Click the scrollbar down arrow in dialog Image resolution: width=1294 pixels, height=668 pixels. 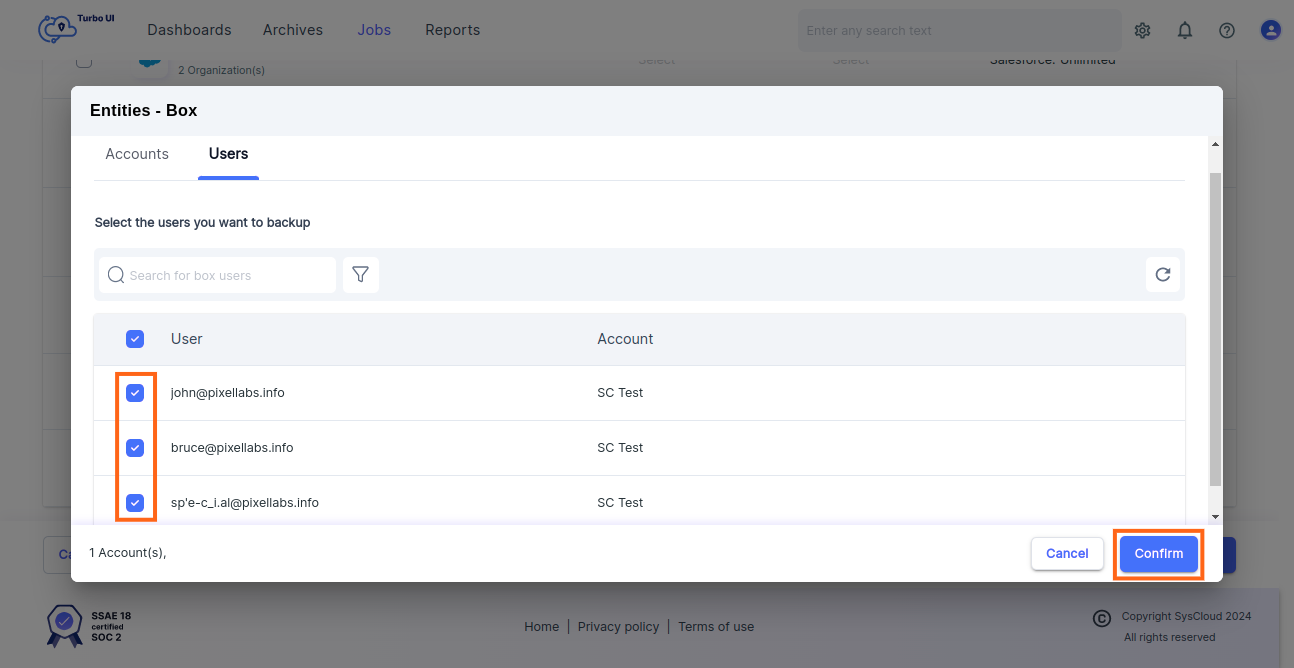[1215, 516]
